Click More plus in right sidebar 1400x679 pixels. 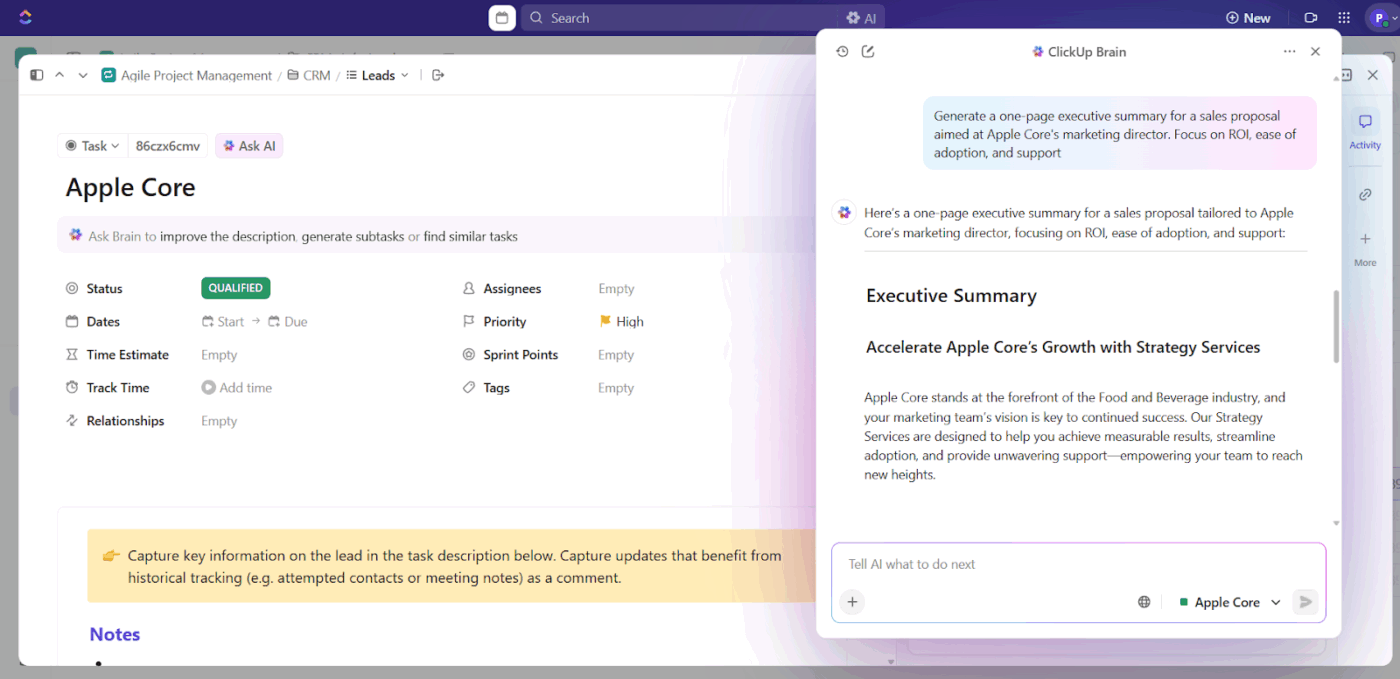(1365, 248)
